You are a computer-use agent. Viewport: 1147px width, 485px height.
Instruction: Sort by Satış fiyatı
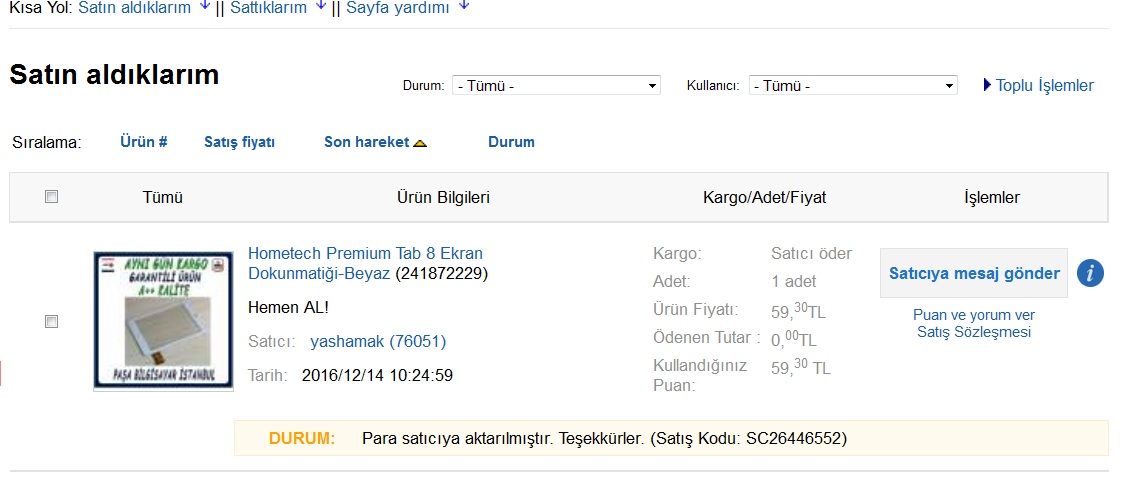click(239, 142)
